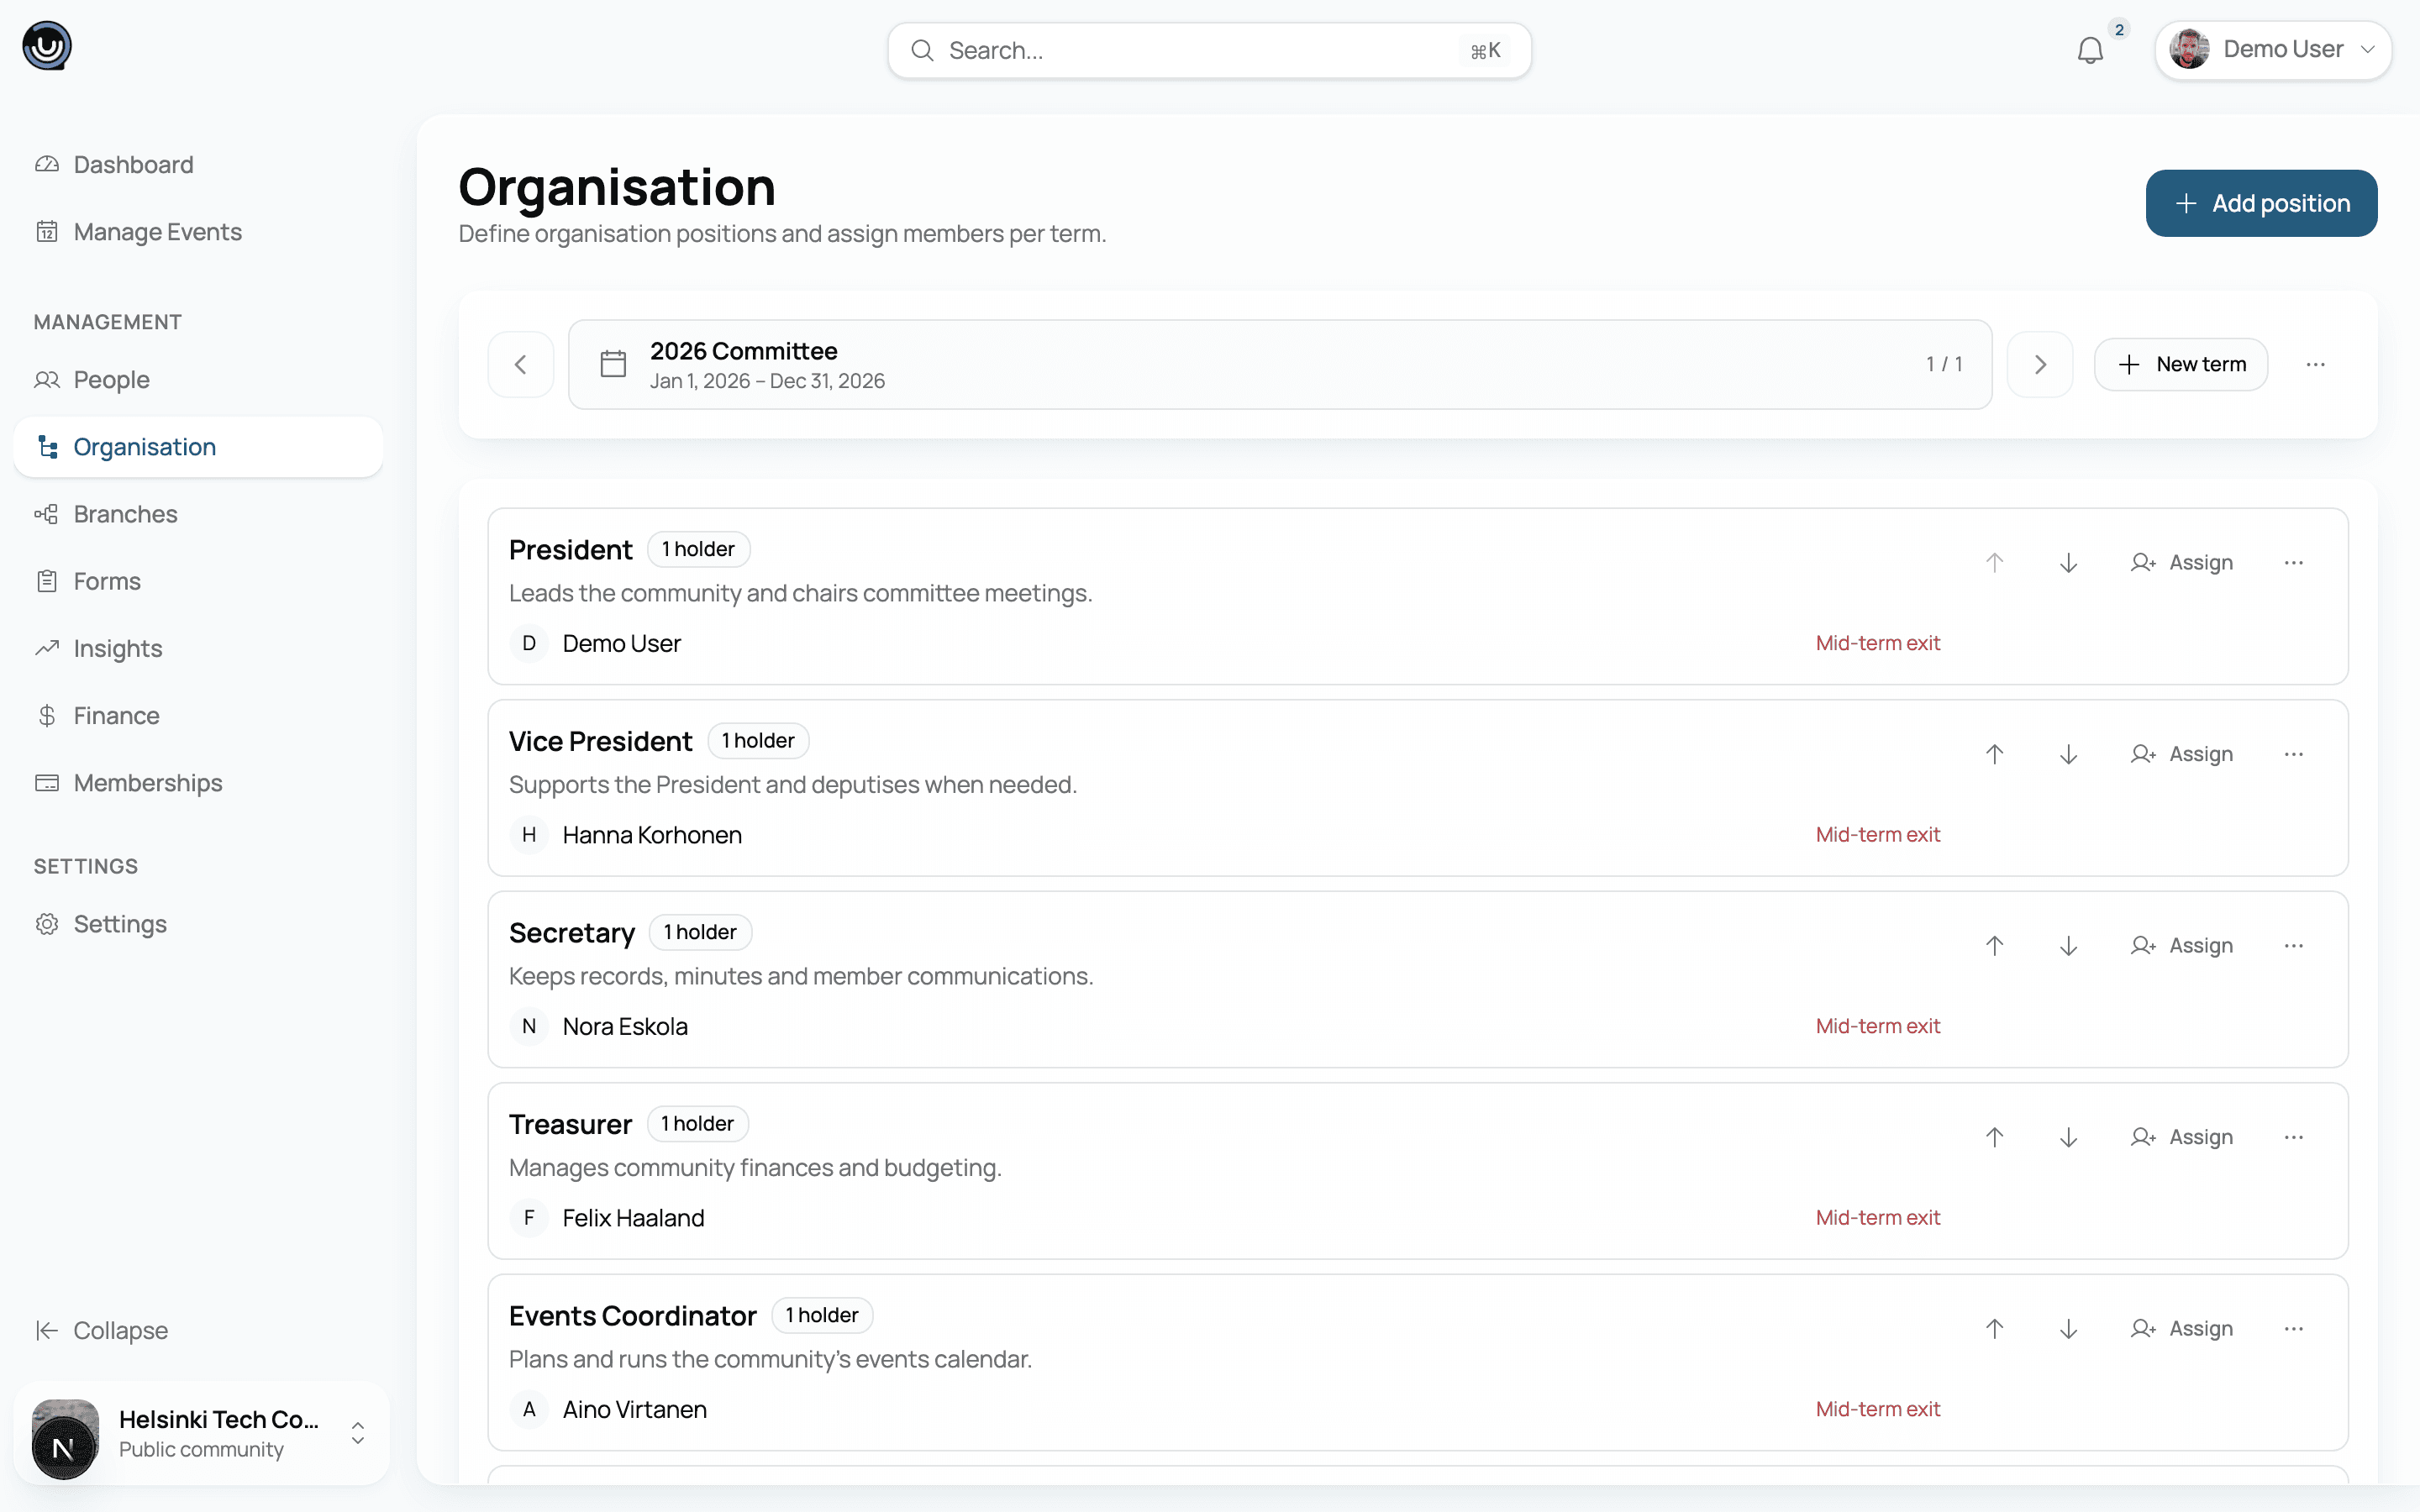This screenshot has width=2420, height=1512.
Task: Open more options for the Treasurer position
Action: 2293,1137
